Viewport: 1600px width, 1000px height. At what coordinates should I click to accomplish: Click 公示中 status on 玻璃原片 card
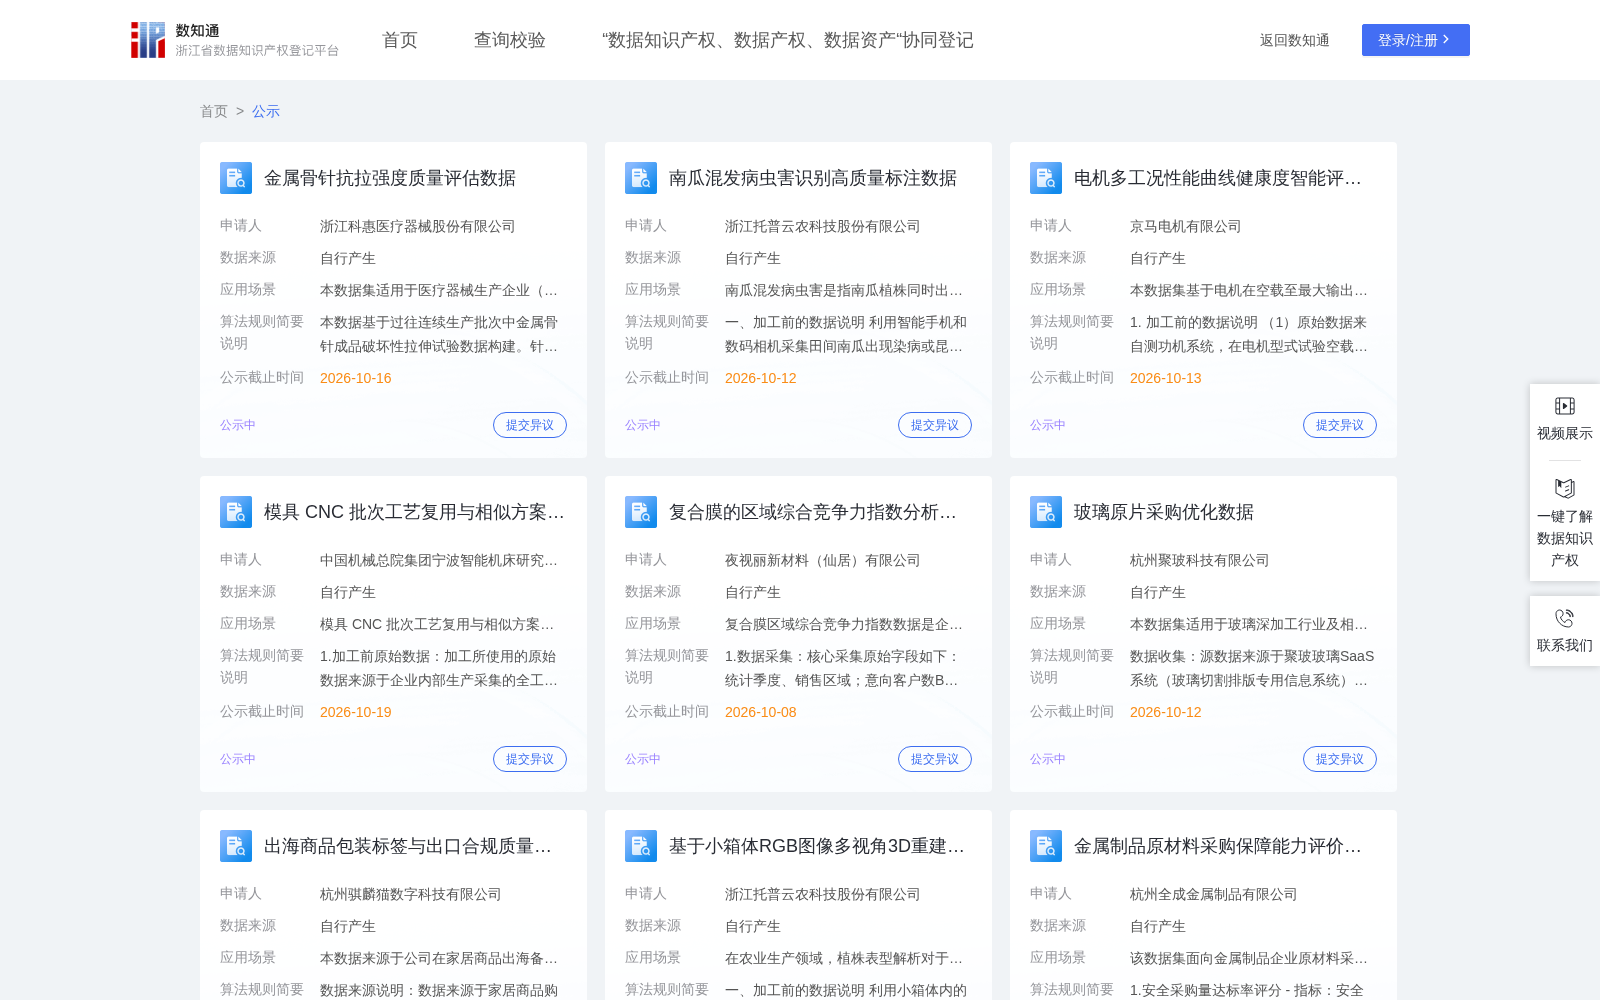pyautogui.click(x=1048, y=759)
